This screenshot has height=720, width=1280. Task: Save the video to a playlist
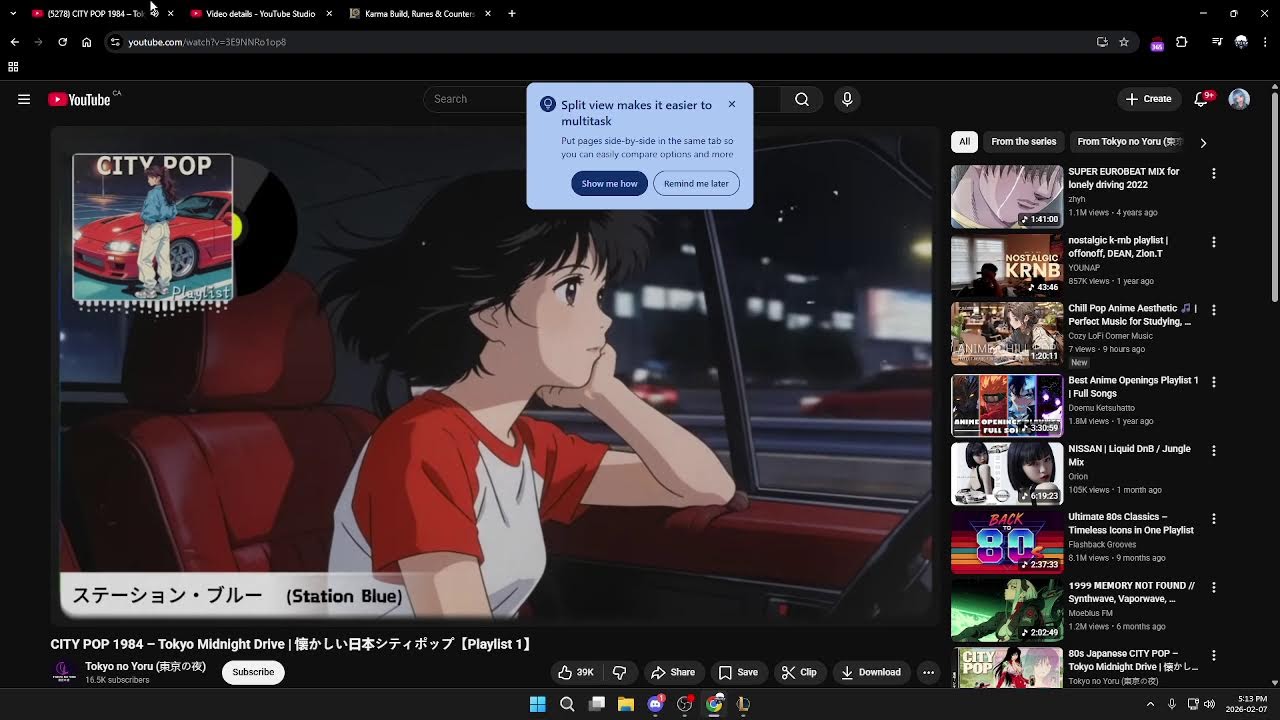tap(738, 672)
